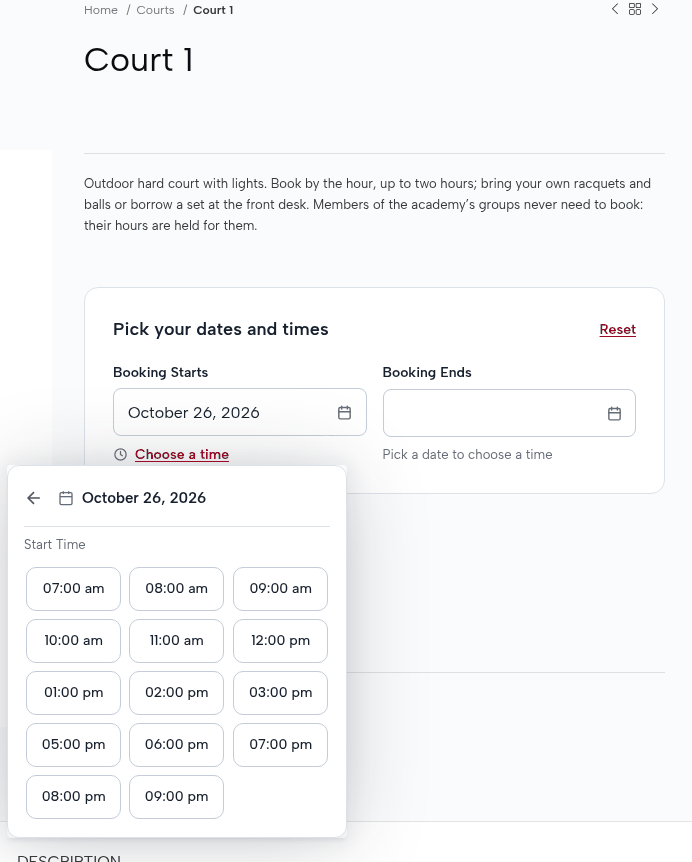Select the 10:00 am time slot
Viewport: 692px width, 862px height.
point(73,641)
